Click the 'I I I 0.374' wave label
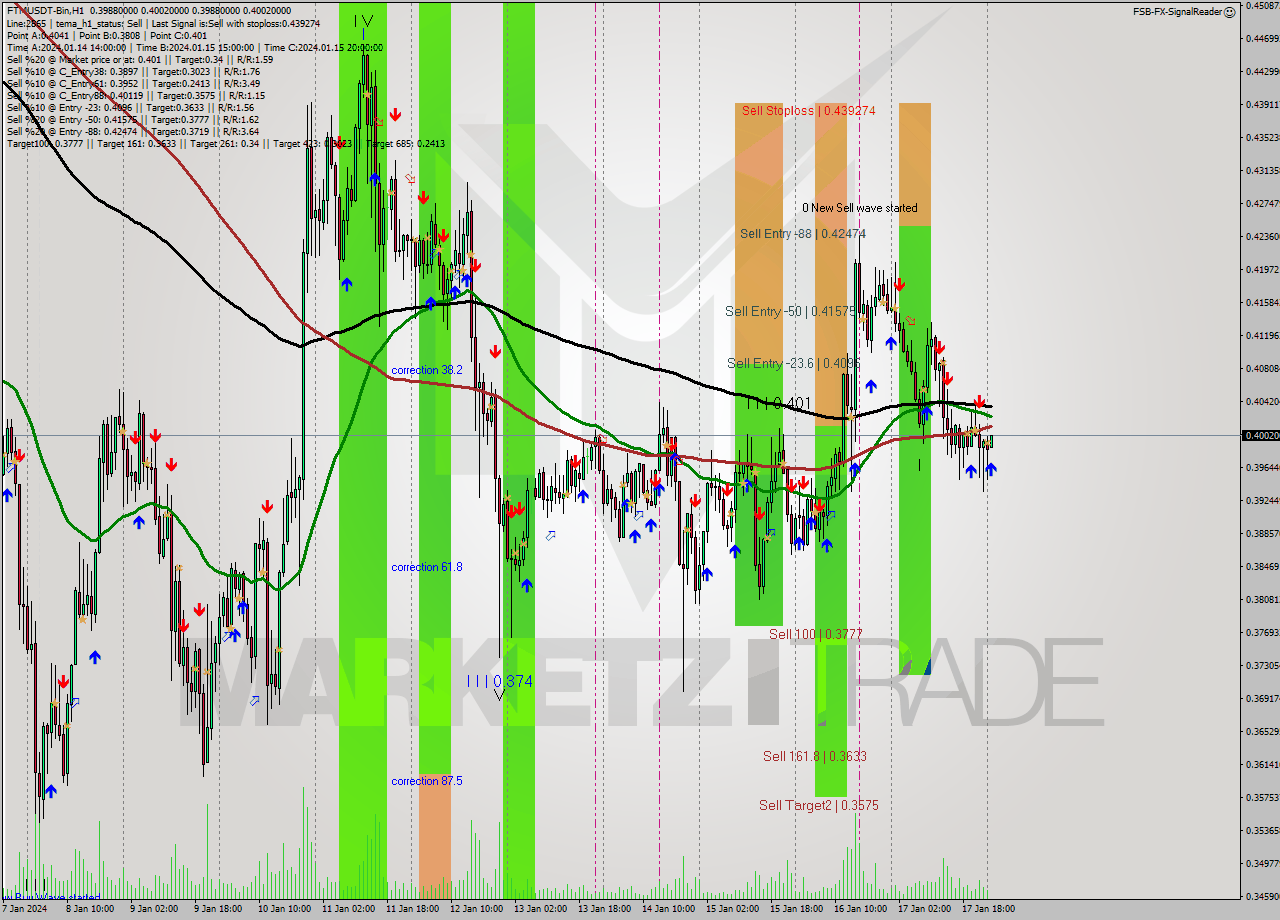1280x920 pixels. point(499,681)
